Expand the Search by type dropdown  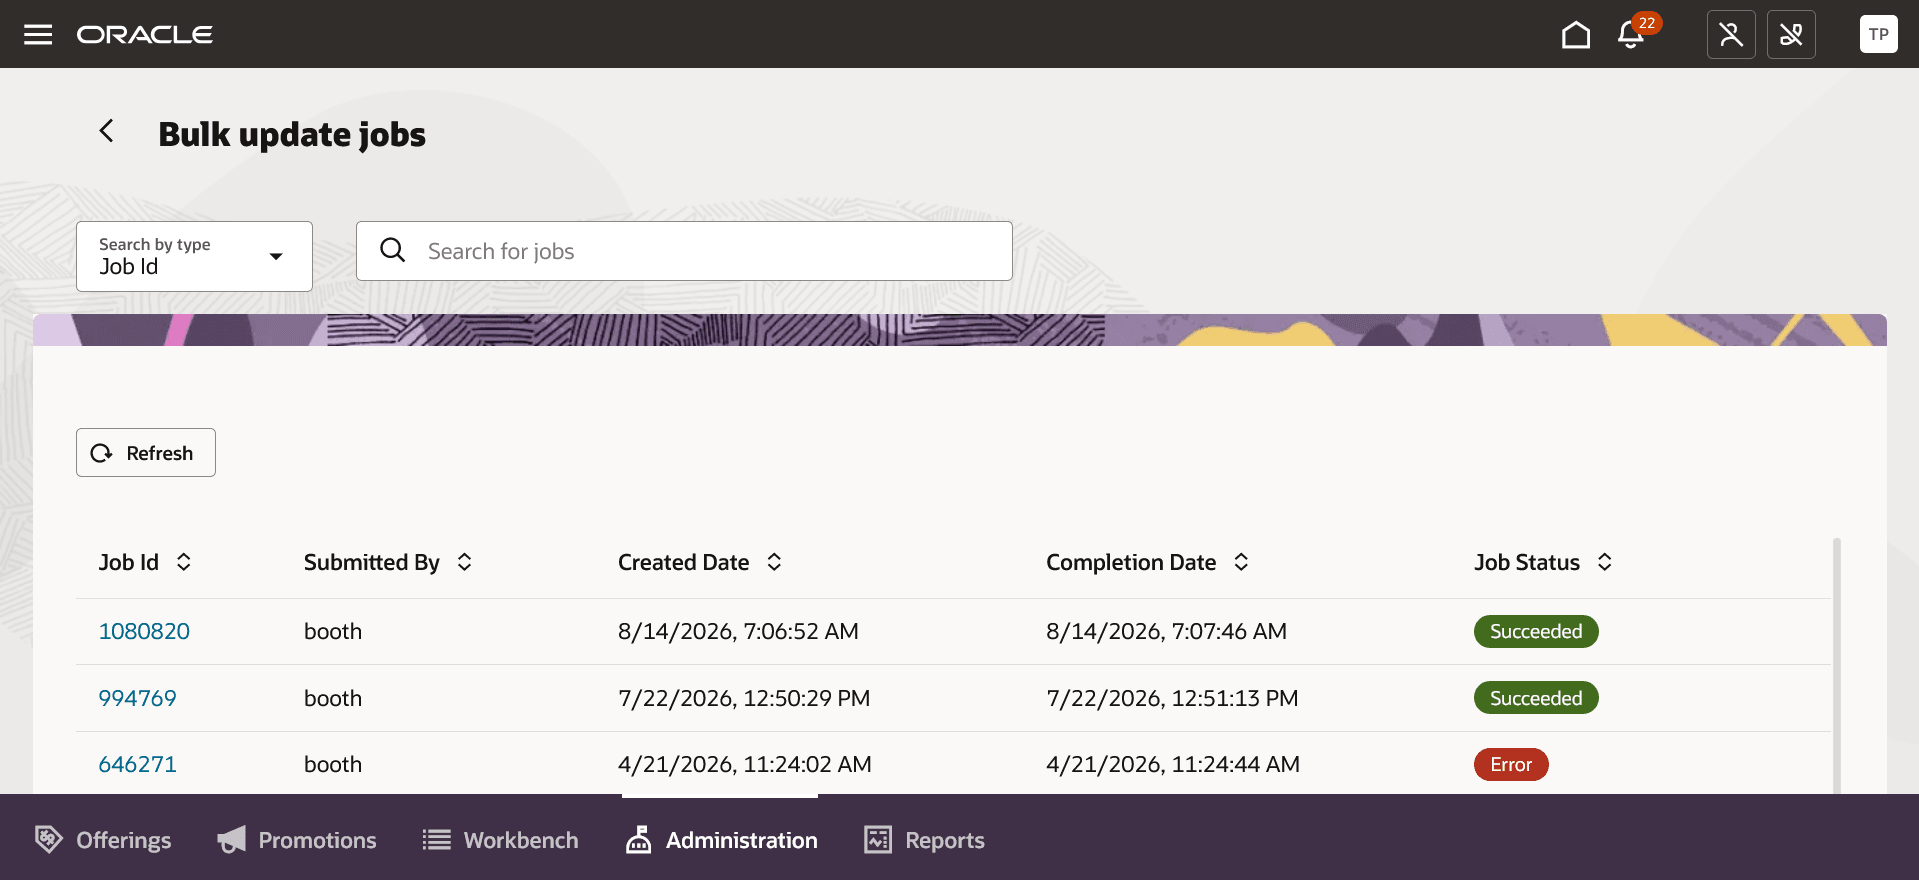coord(194,256)
